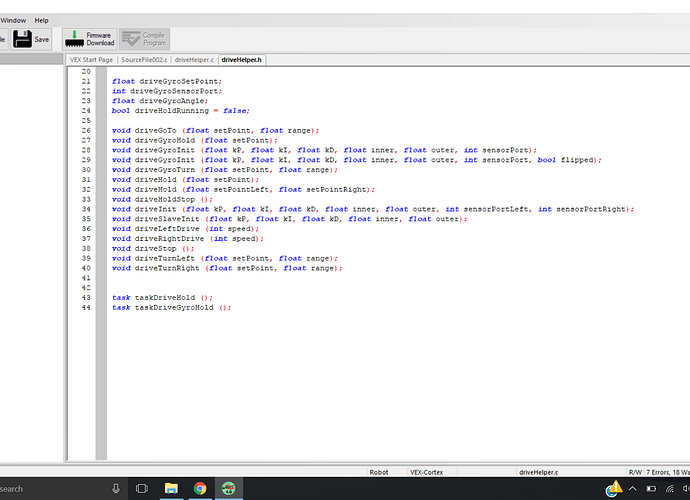690x500 pixels.
Task: Click 'driveTurnLeft' on line 39
Action: pyautogui.click(x=165, y=258)
